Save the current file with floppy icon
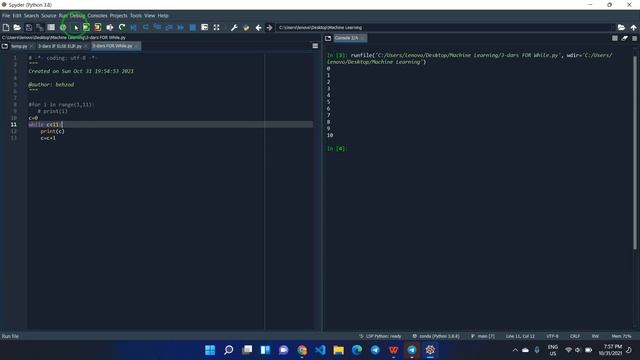 pyautogui.click(x=29, y=27)
